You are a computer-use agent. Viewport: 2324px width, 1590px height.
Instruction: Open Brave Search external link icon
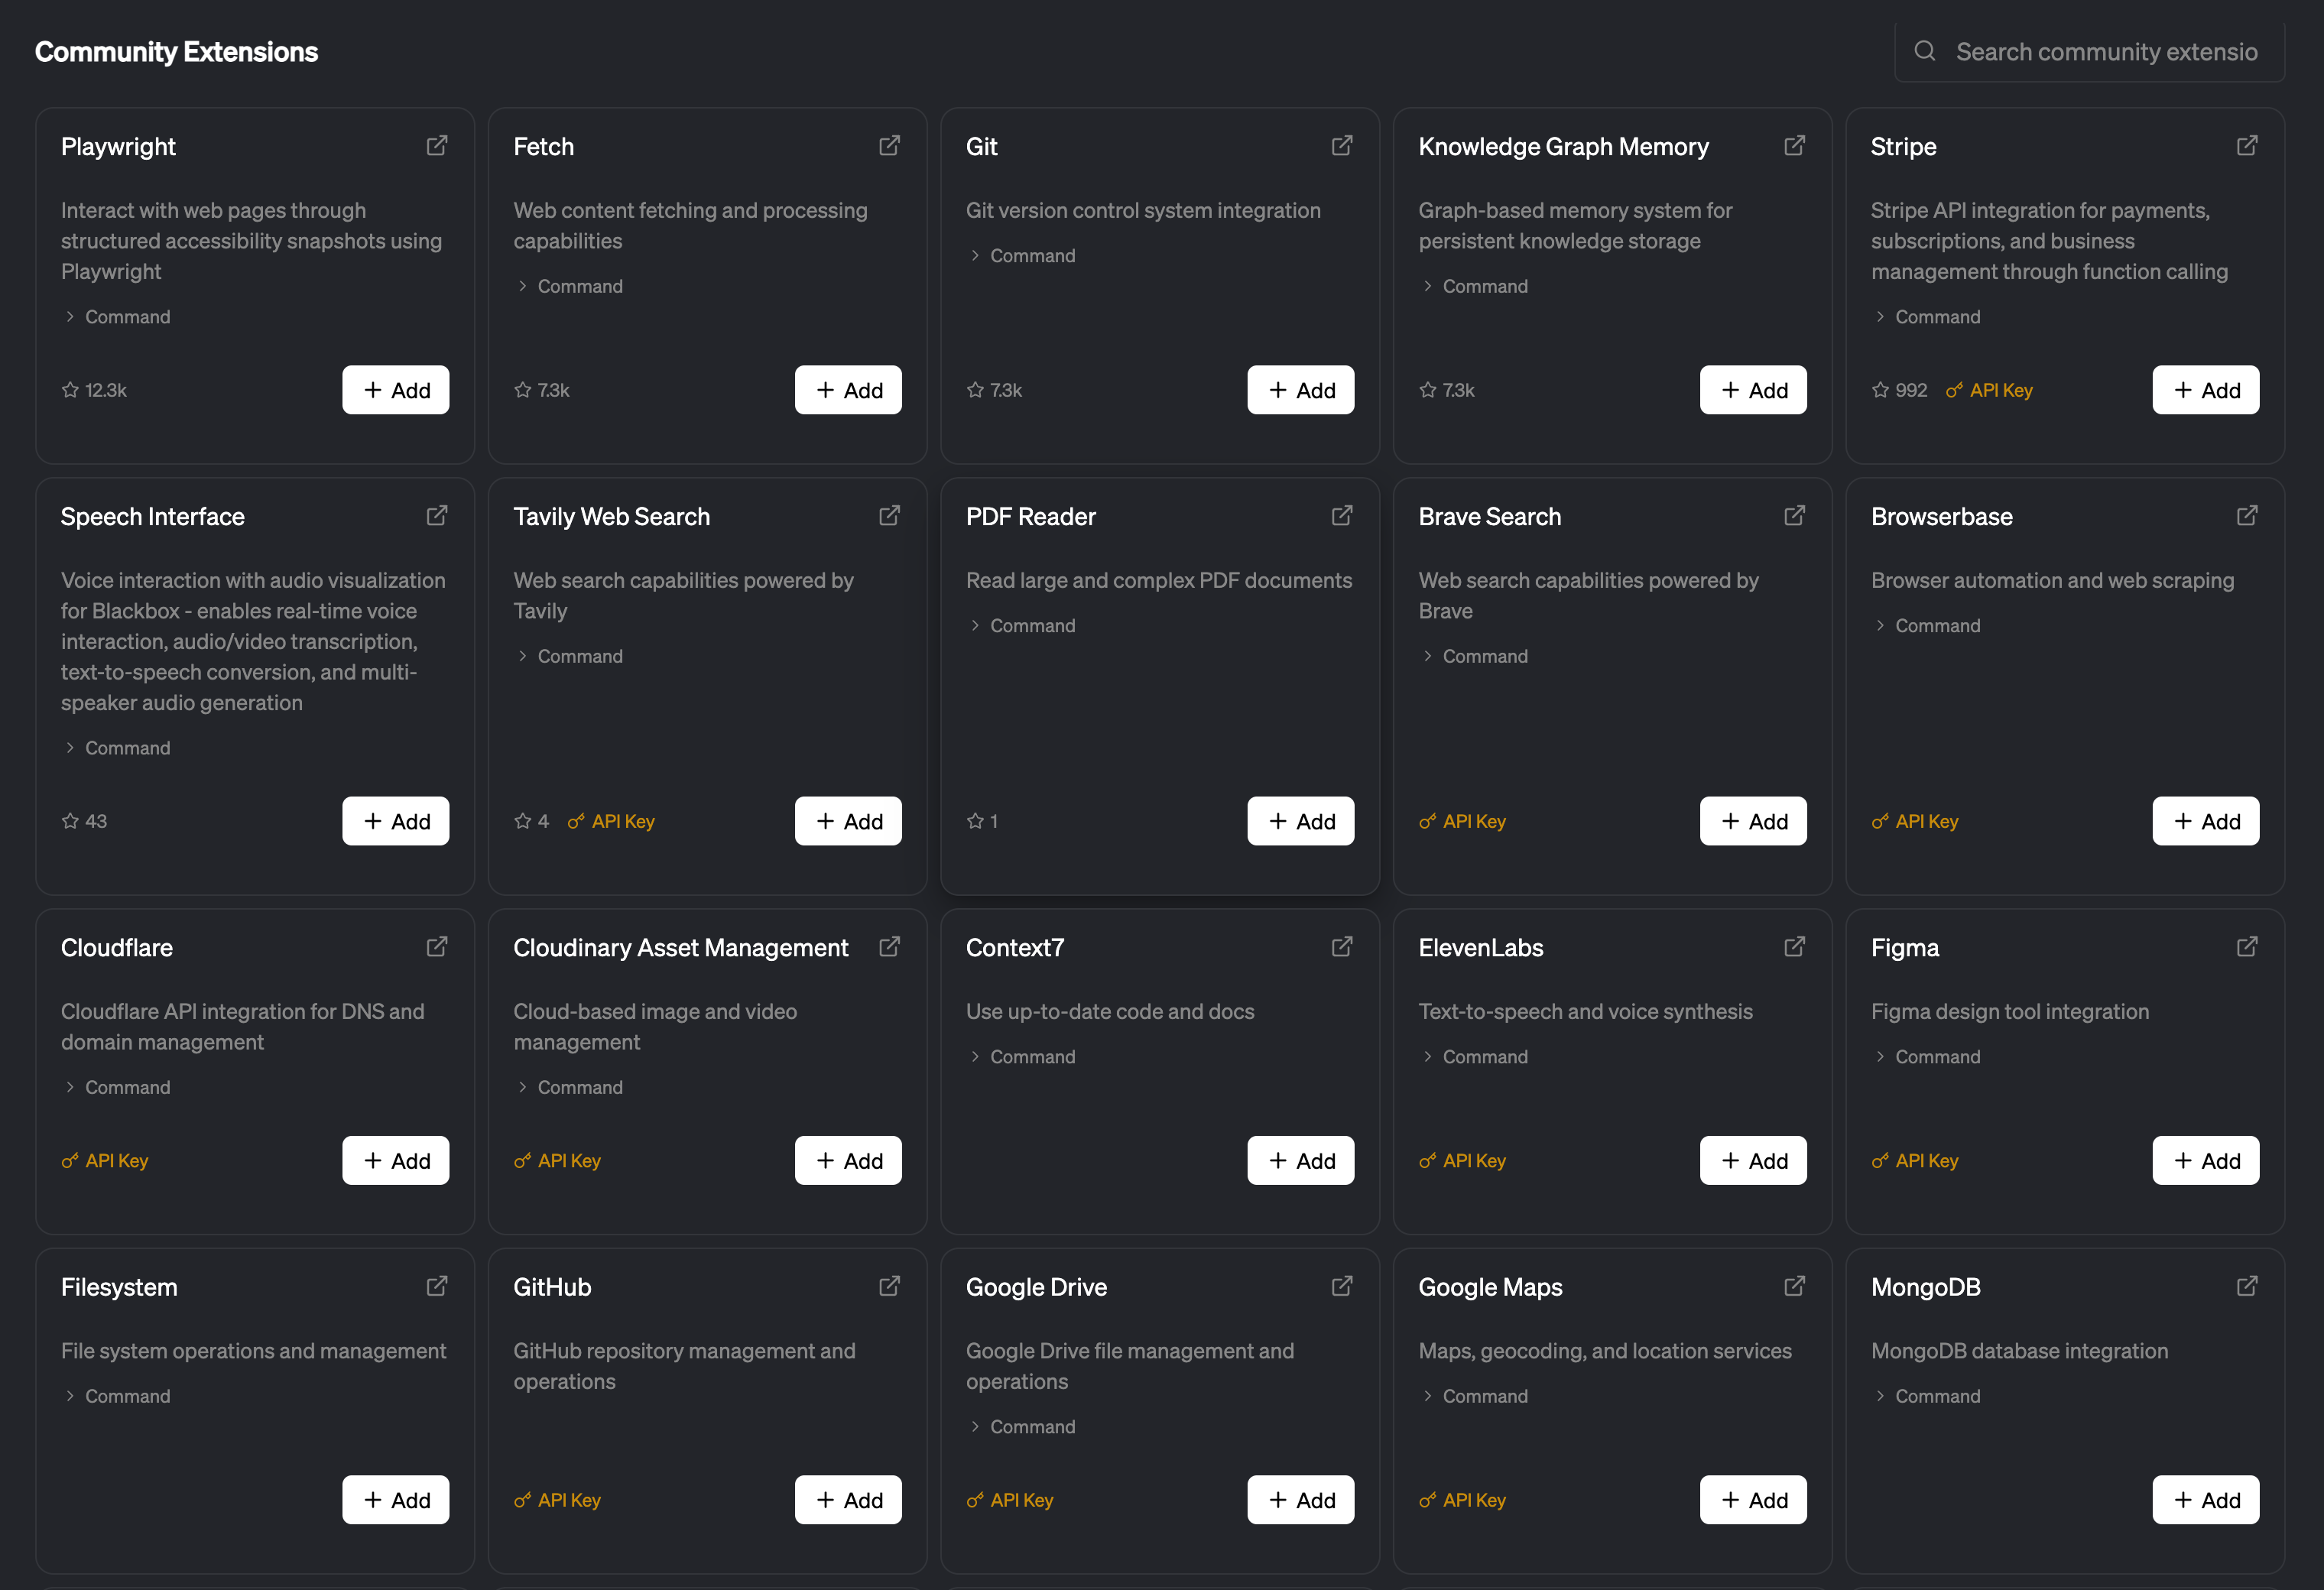(1794, 516)
